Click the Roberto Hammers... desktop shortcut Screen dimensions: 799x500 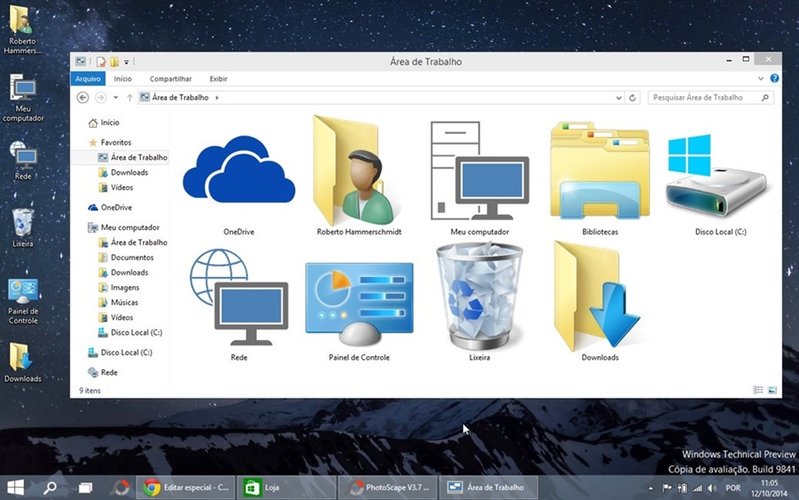(x=22, y=29)
